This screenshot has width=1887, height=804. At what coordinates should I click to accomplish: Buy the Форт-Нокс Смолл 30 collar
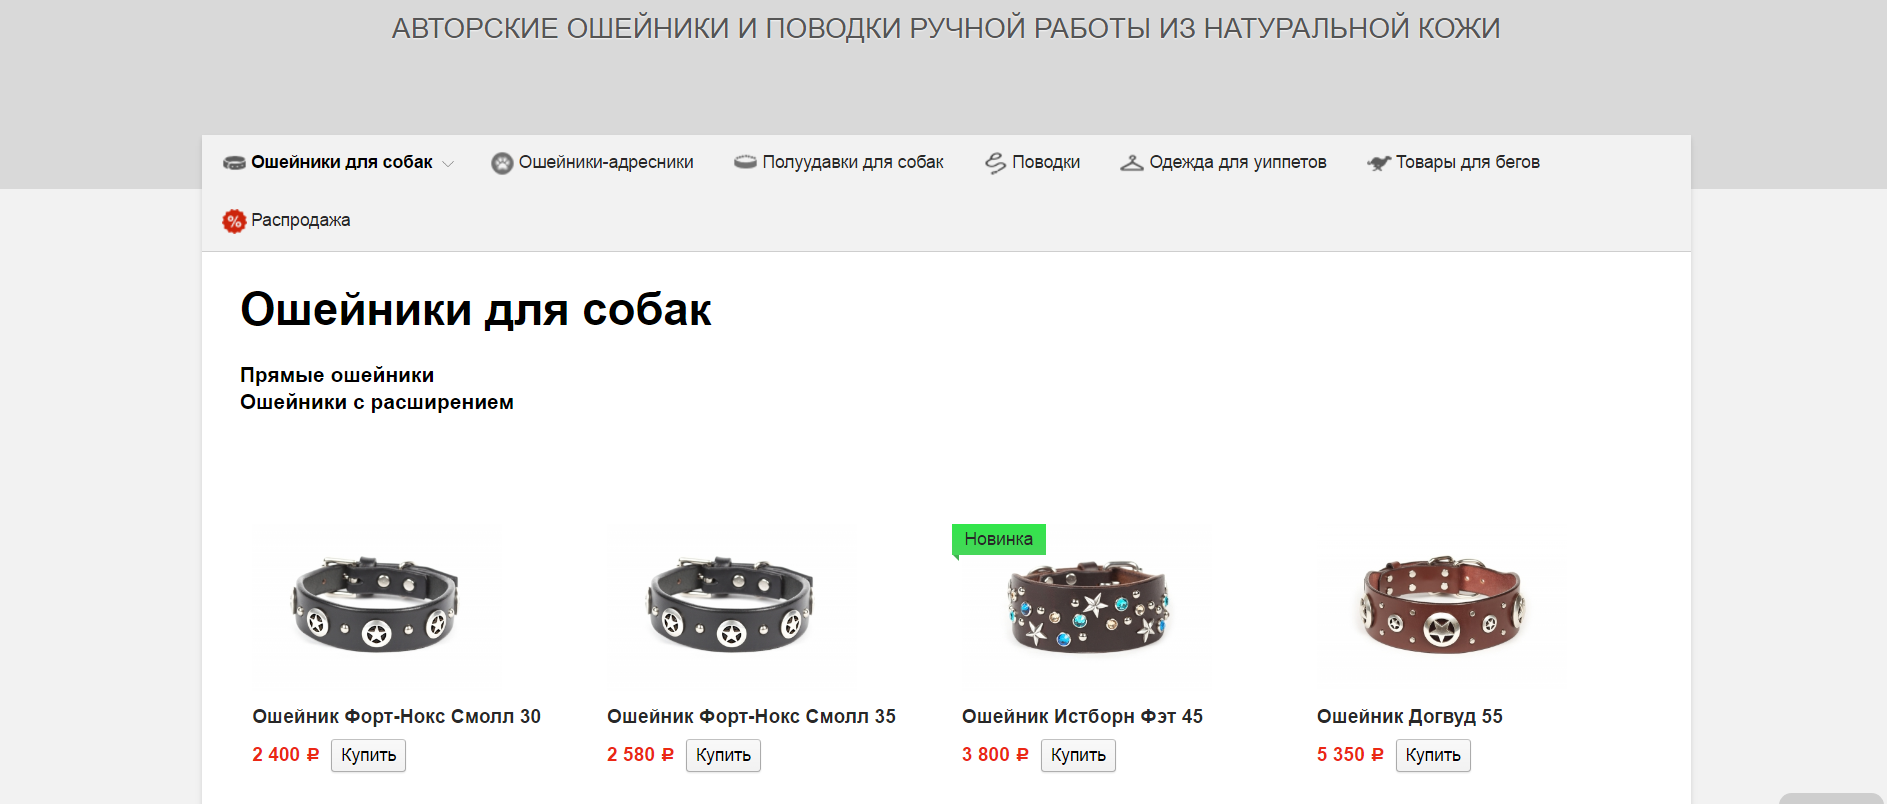(368, 755)
